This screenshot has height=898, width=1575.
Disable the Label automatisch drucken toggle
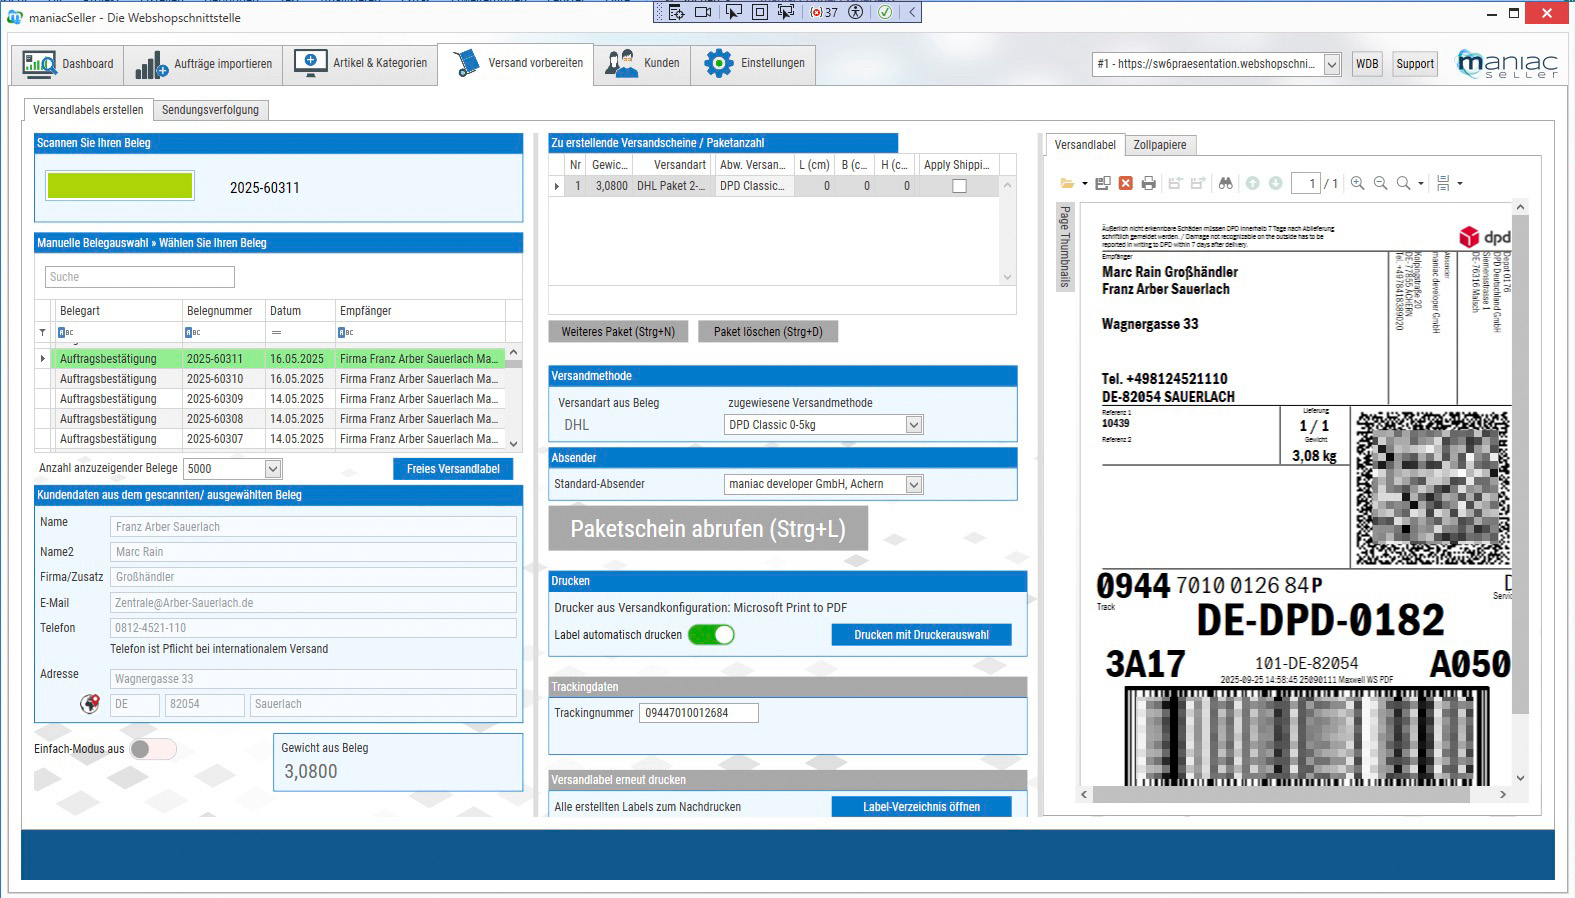point(711,635)
